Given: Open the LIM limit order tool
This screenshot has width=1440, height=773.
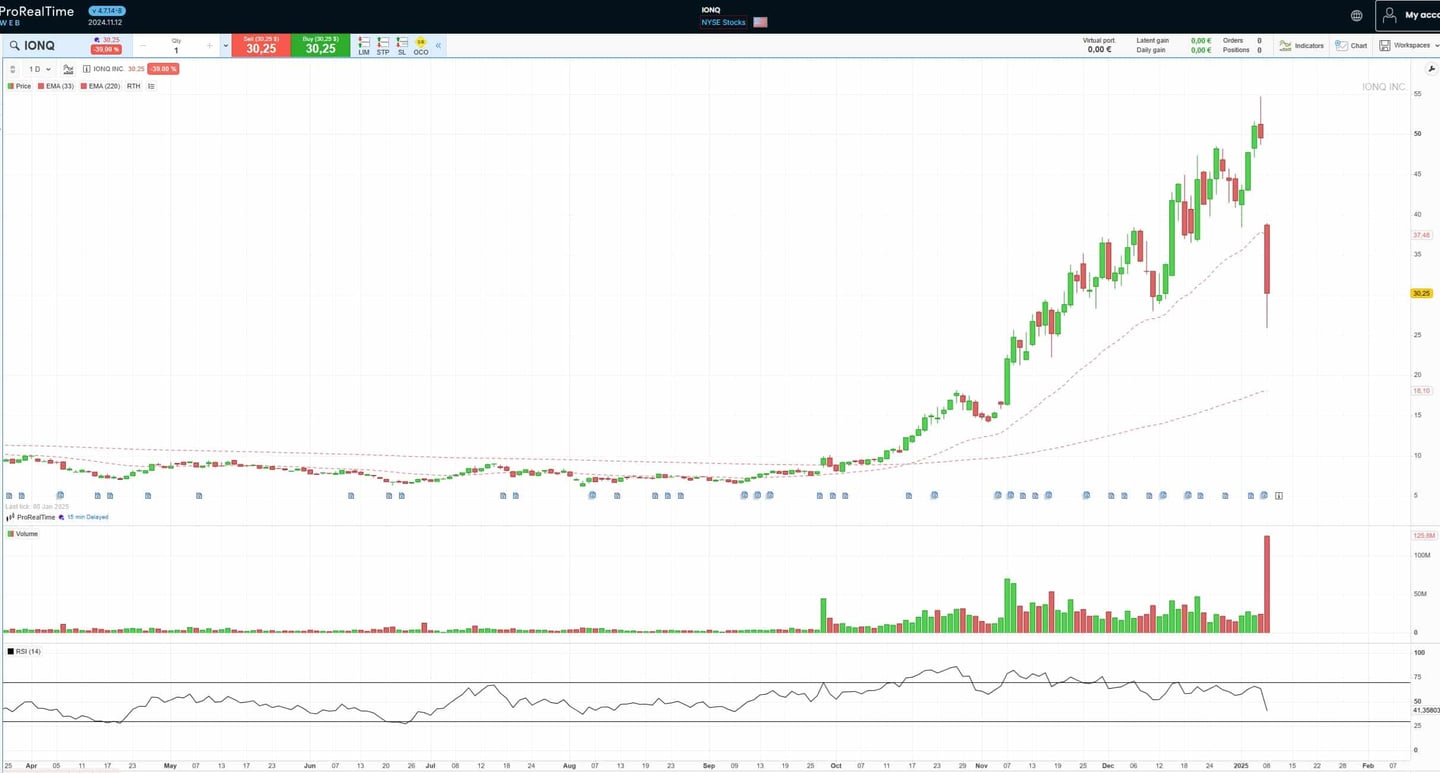Looking at the screenshot, I should [364, 44].
